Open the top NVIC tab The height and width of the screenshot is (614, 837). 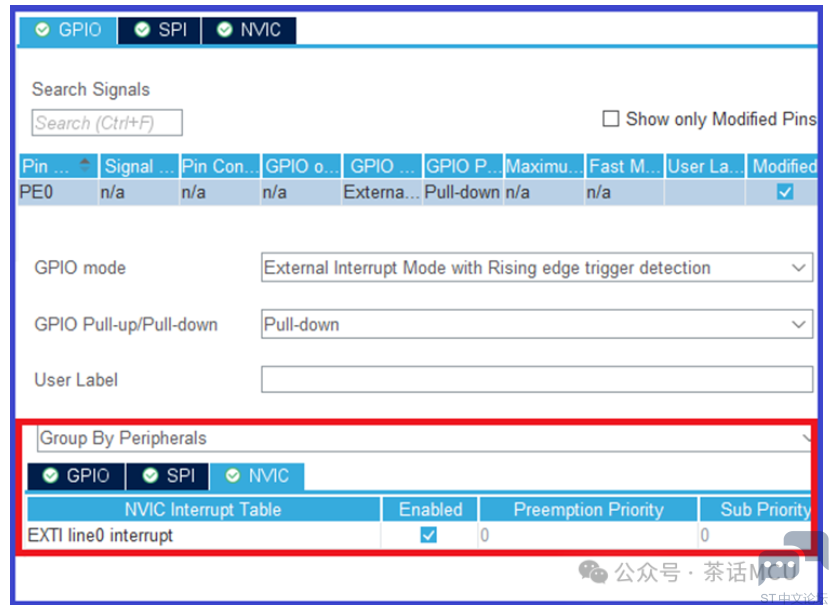pyautogui.click(x=250, y=30)
